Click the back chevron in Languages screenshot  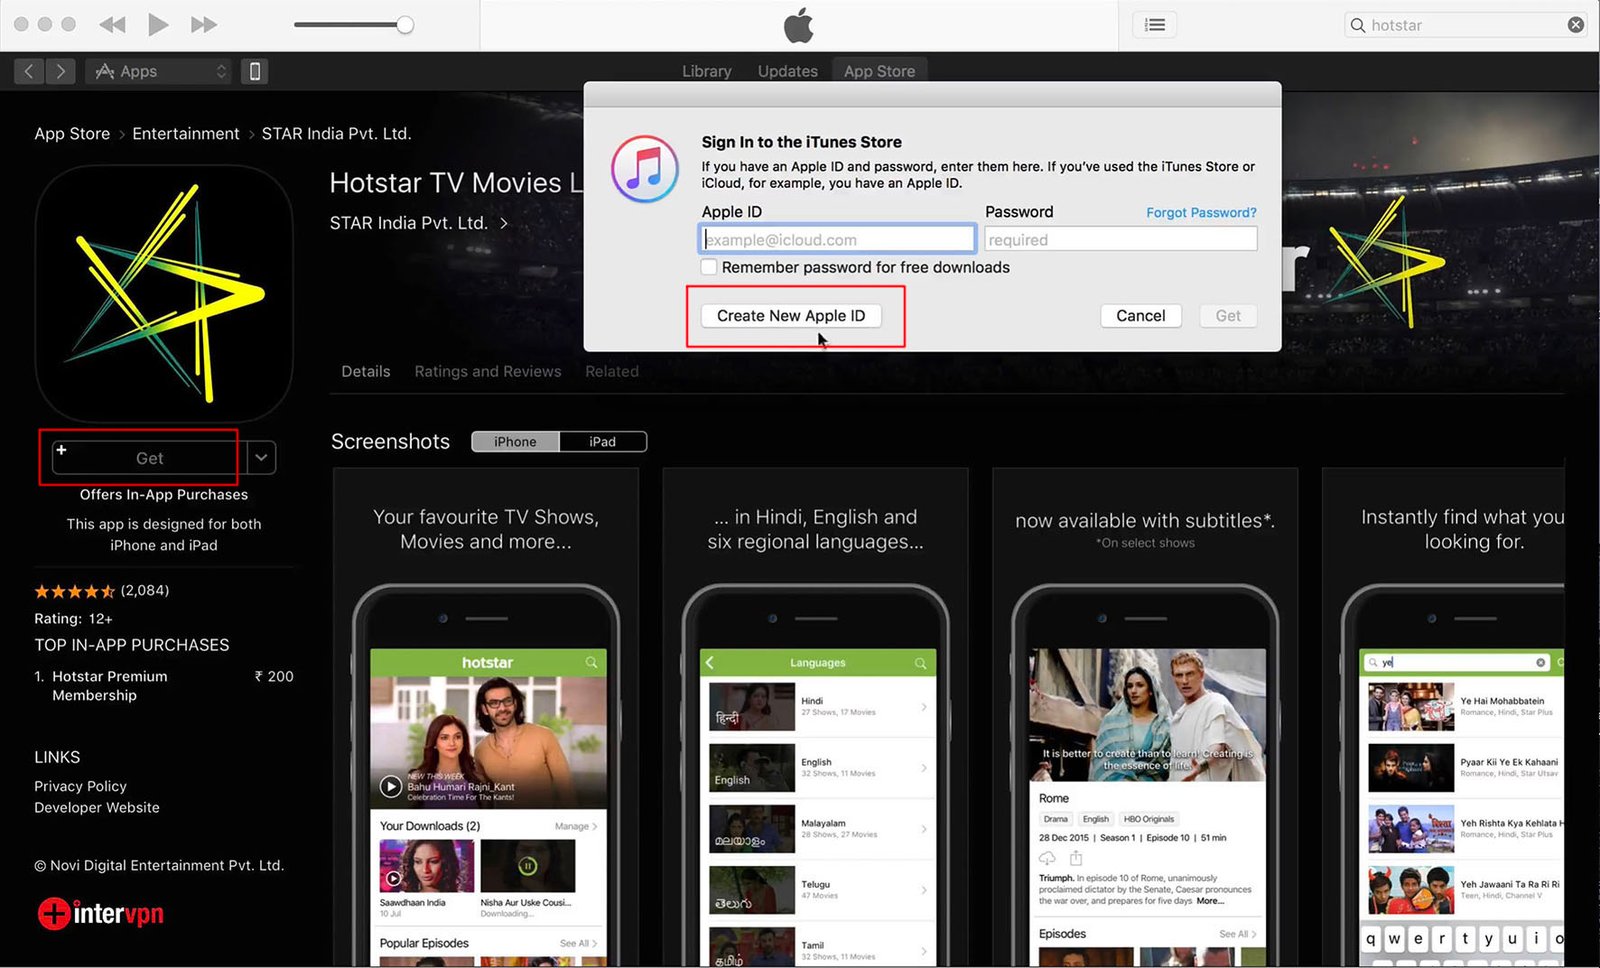[710, 662]
